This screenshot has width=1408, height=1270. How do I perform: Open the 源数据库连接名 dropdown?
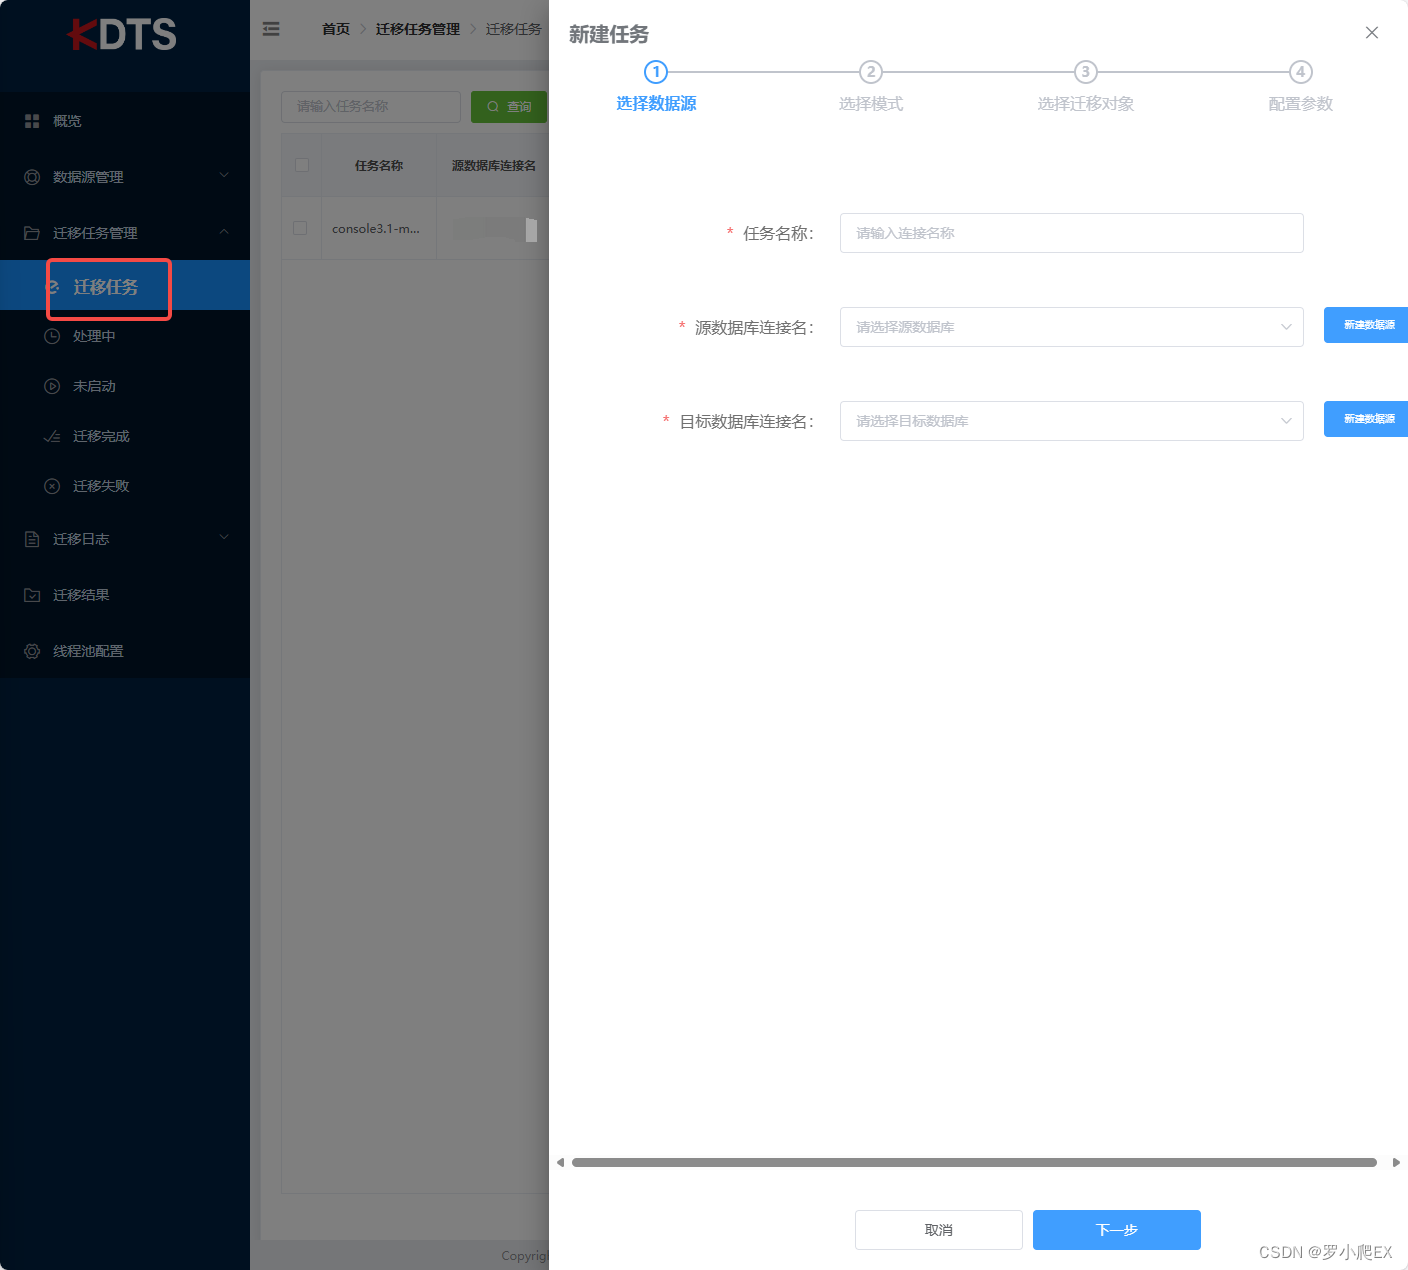1071,327
